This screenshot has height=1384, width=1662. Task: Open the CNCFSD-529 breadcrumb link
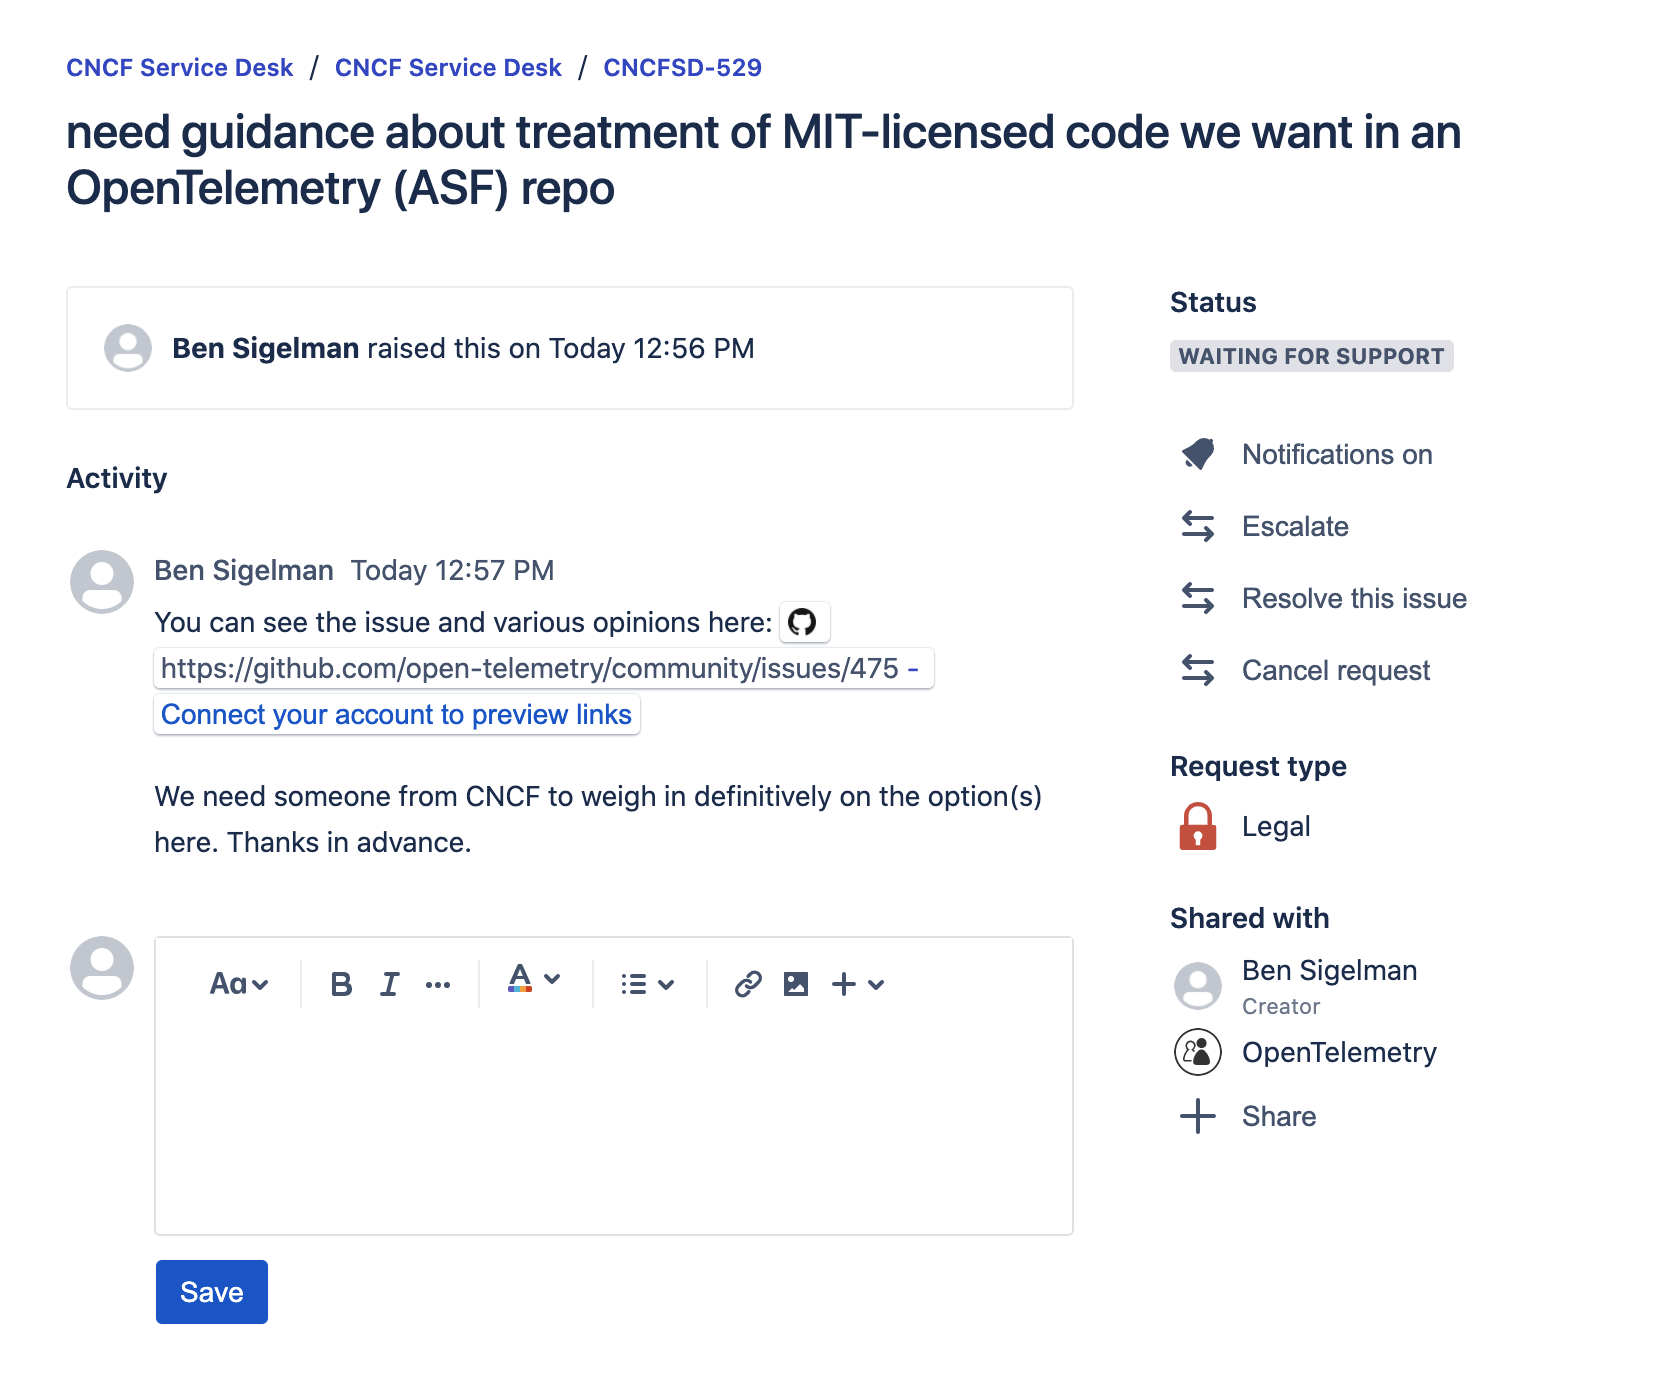click(x=682, y=68)
